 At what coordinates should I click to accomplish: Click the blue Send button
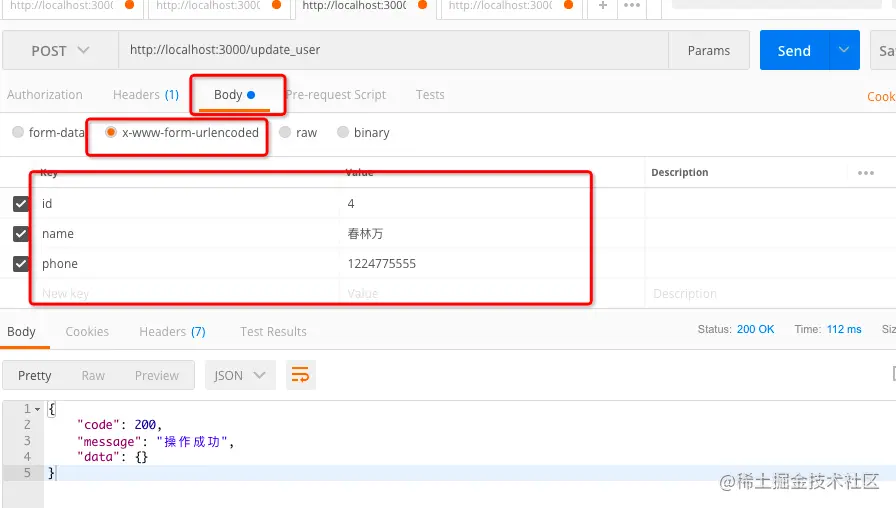tap(794, 50)
